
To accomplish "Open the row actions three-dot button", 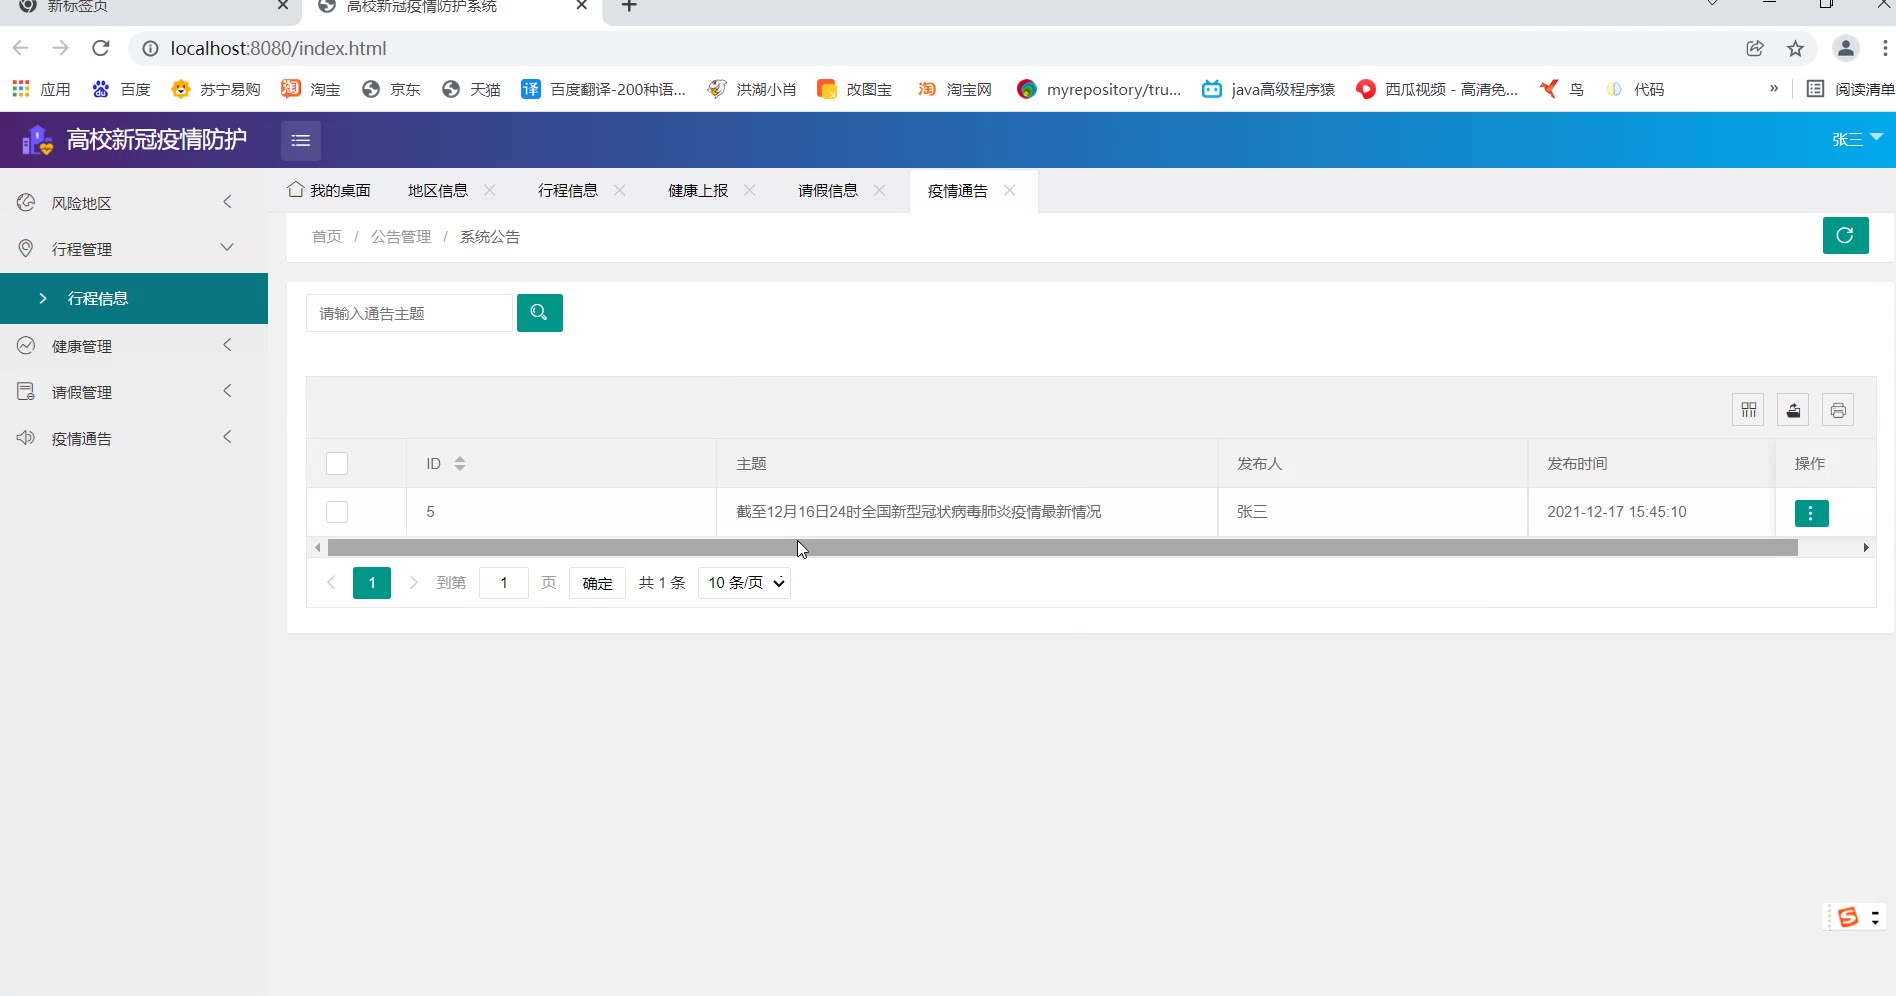I will 1811,513.
